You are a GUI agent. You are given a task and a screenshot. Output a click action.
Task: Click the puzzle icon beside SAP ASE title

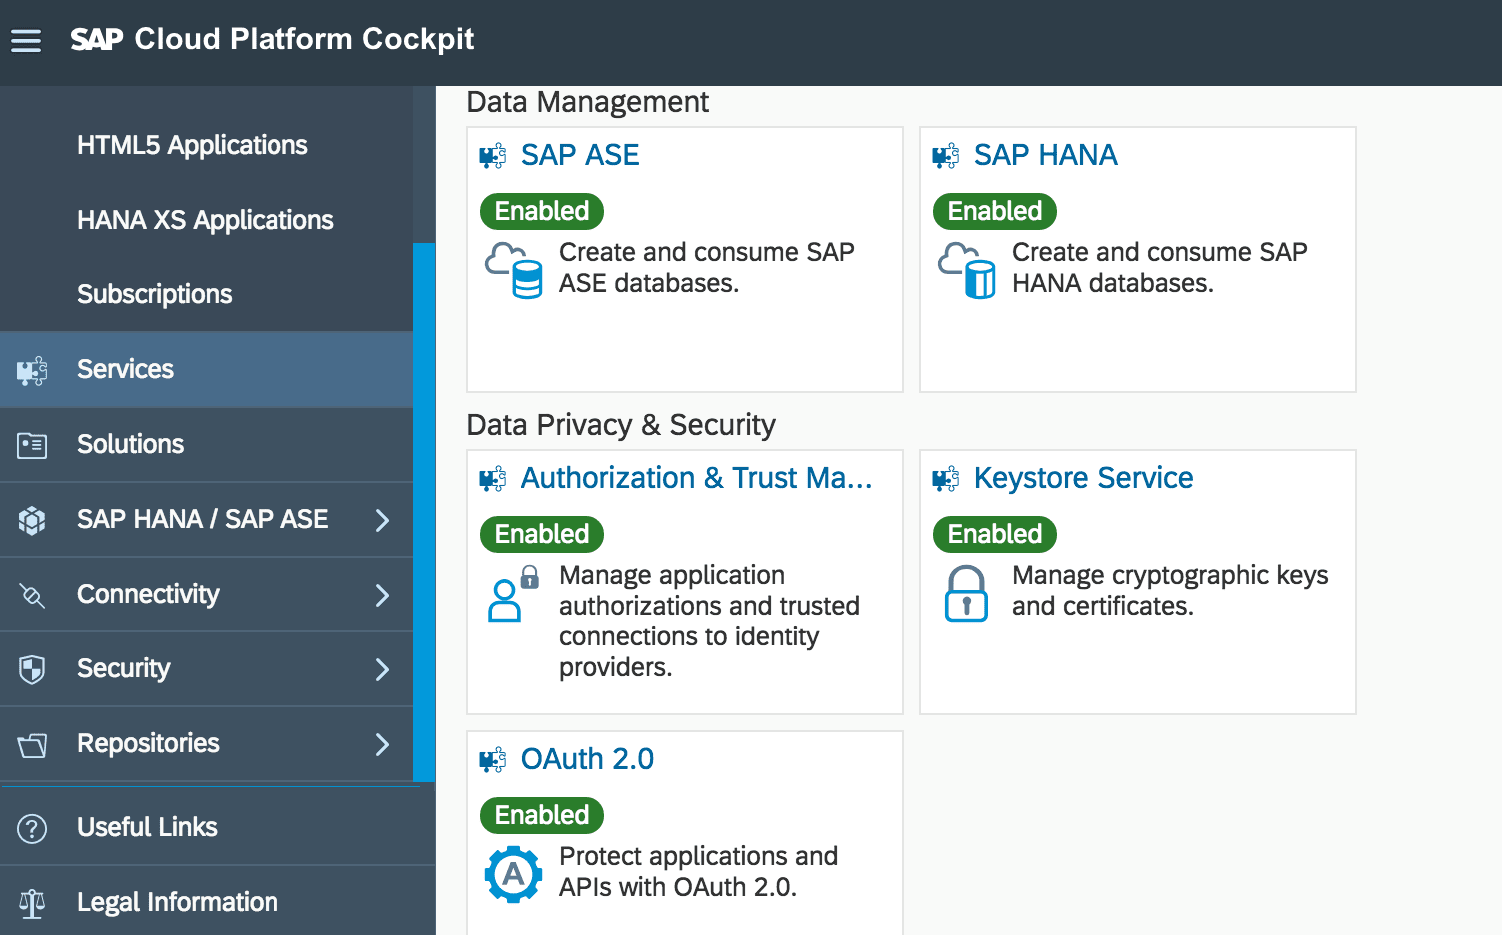493,156
